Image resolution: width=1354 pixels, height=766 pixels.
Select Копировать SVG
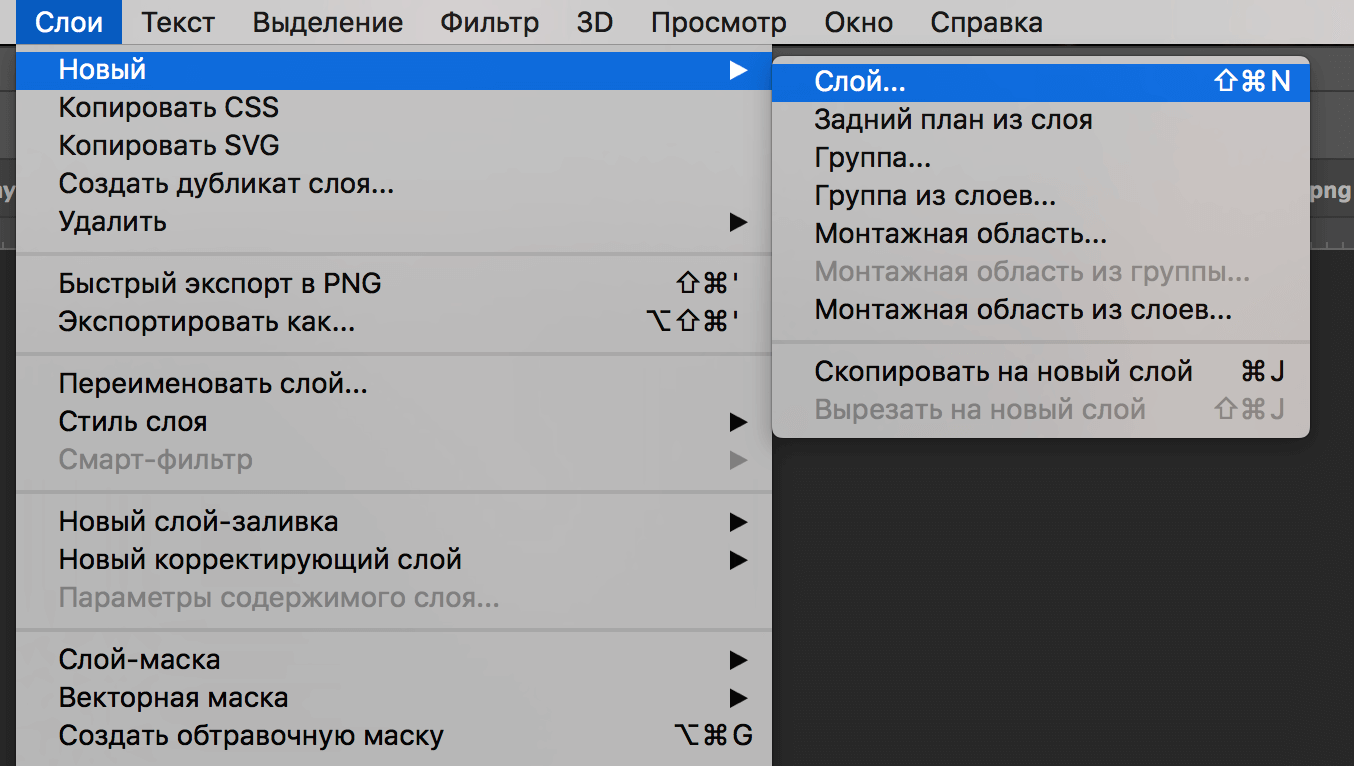tap(166, 145)
